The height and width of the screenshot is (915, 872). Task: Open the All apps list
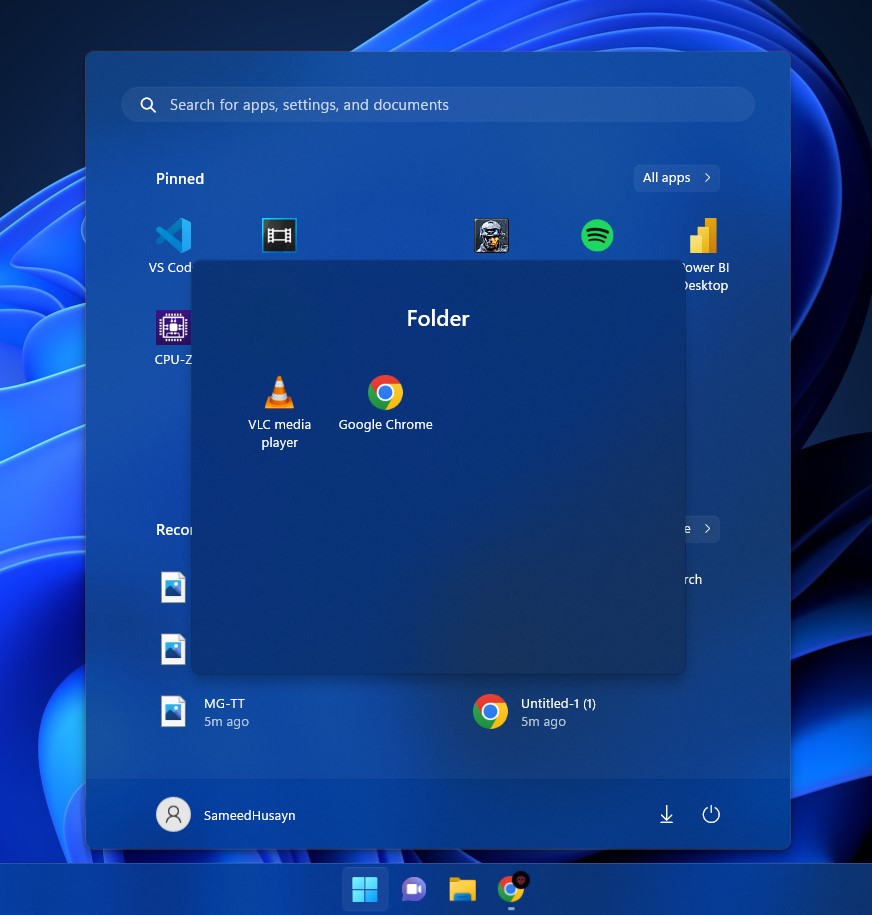tap(676, 178)
